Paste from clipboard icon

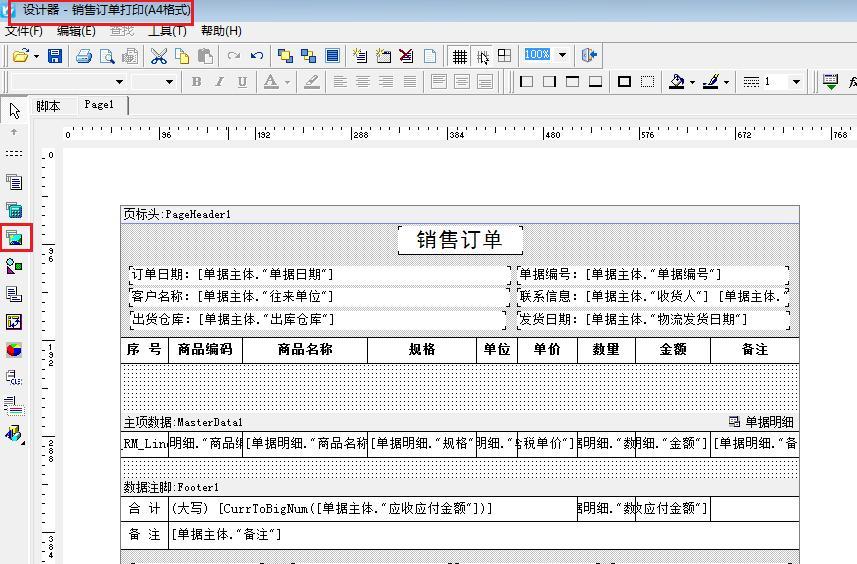205,56
